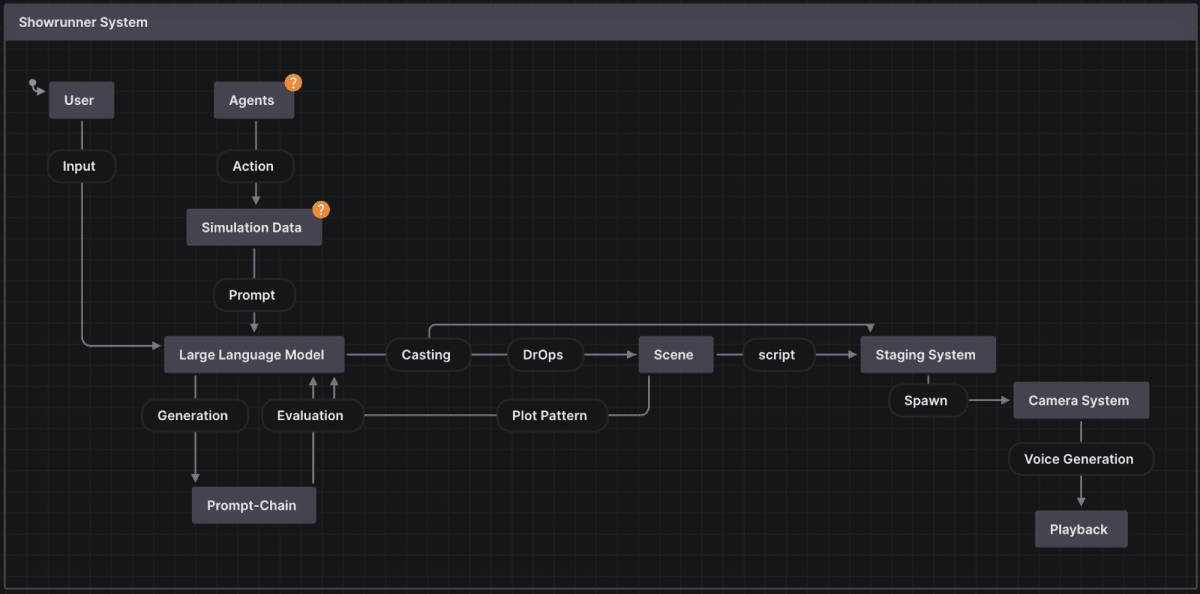Image resolution: width=1200 pixels, height=594 pixels.
Task: Click the Generation edge label
Action: pos(195,415)
